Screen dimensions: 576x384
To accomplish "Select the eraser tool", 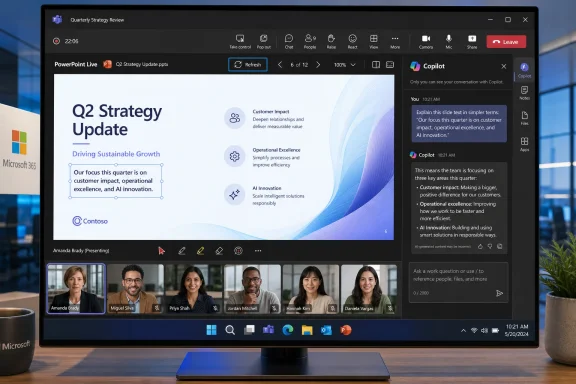I will click(x=219, y=251).
